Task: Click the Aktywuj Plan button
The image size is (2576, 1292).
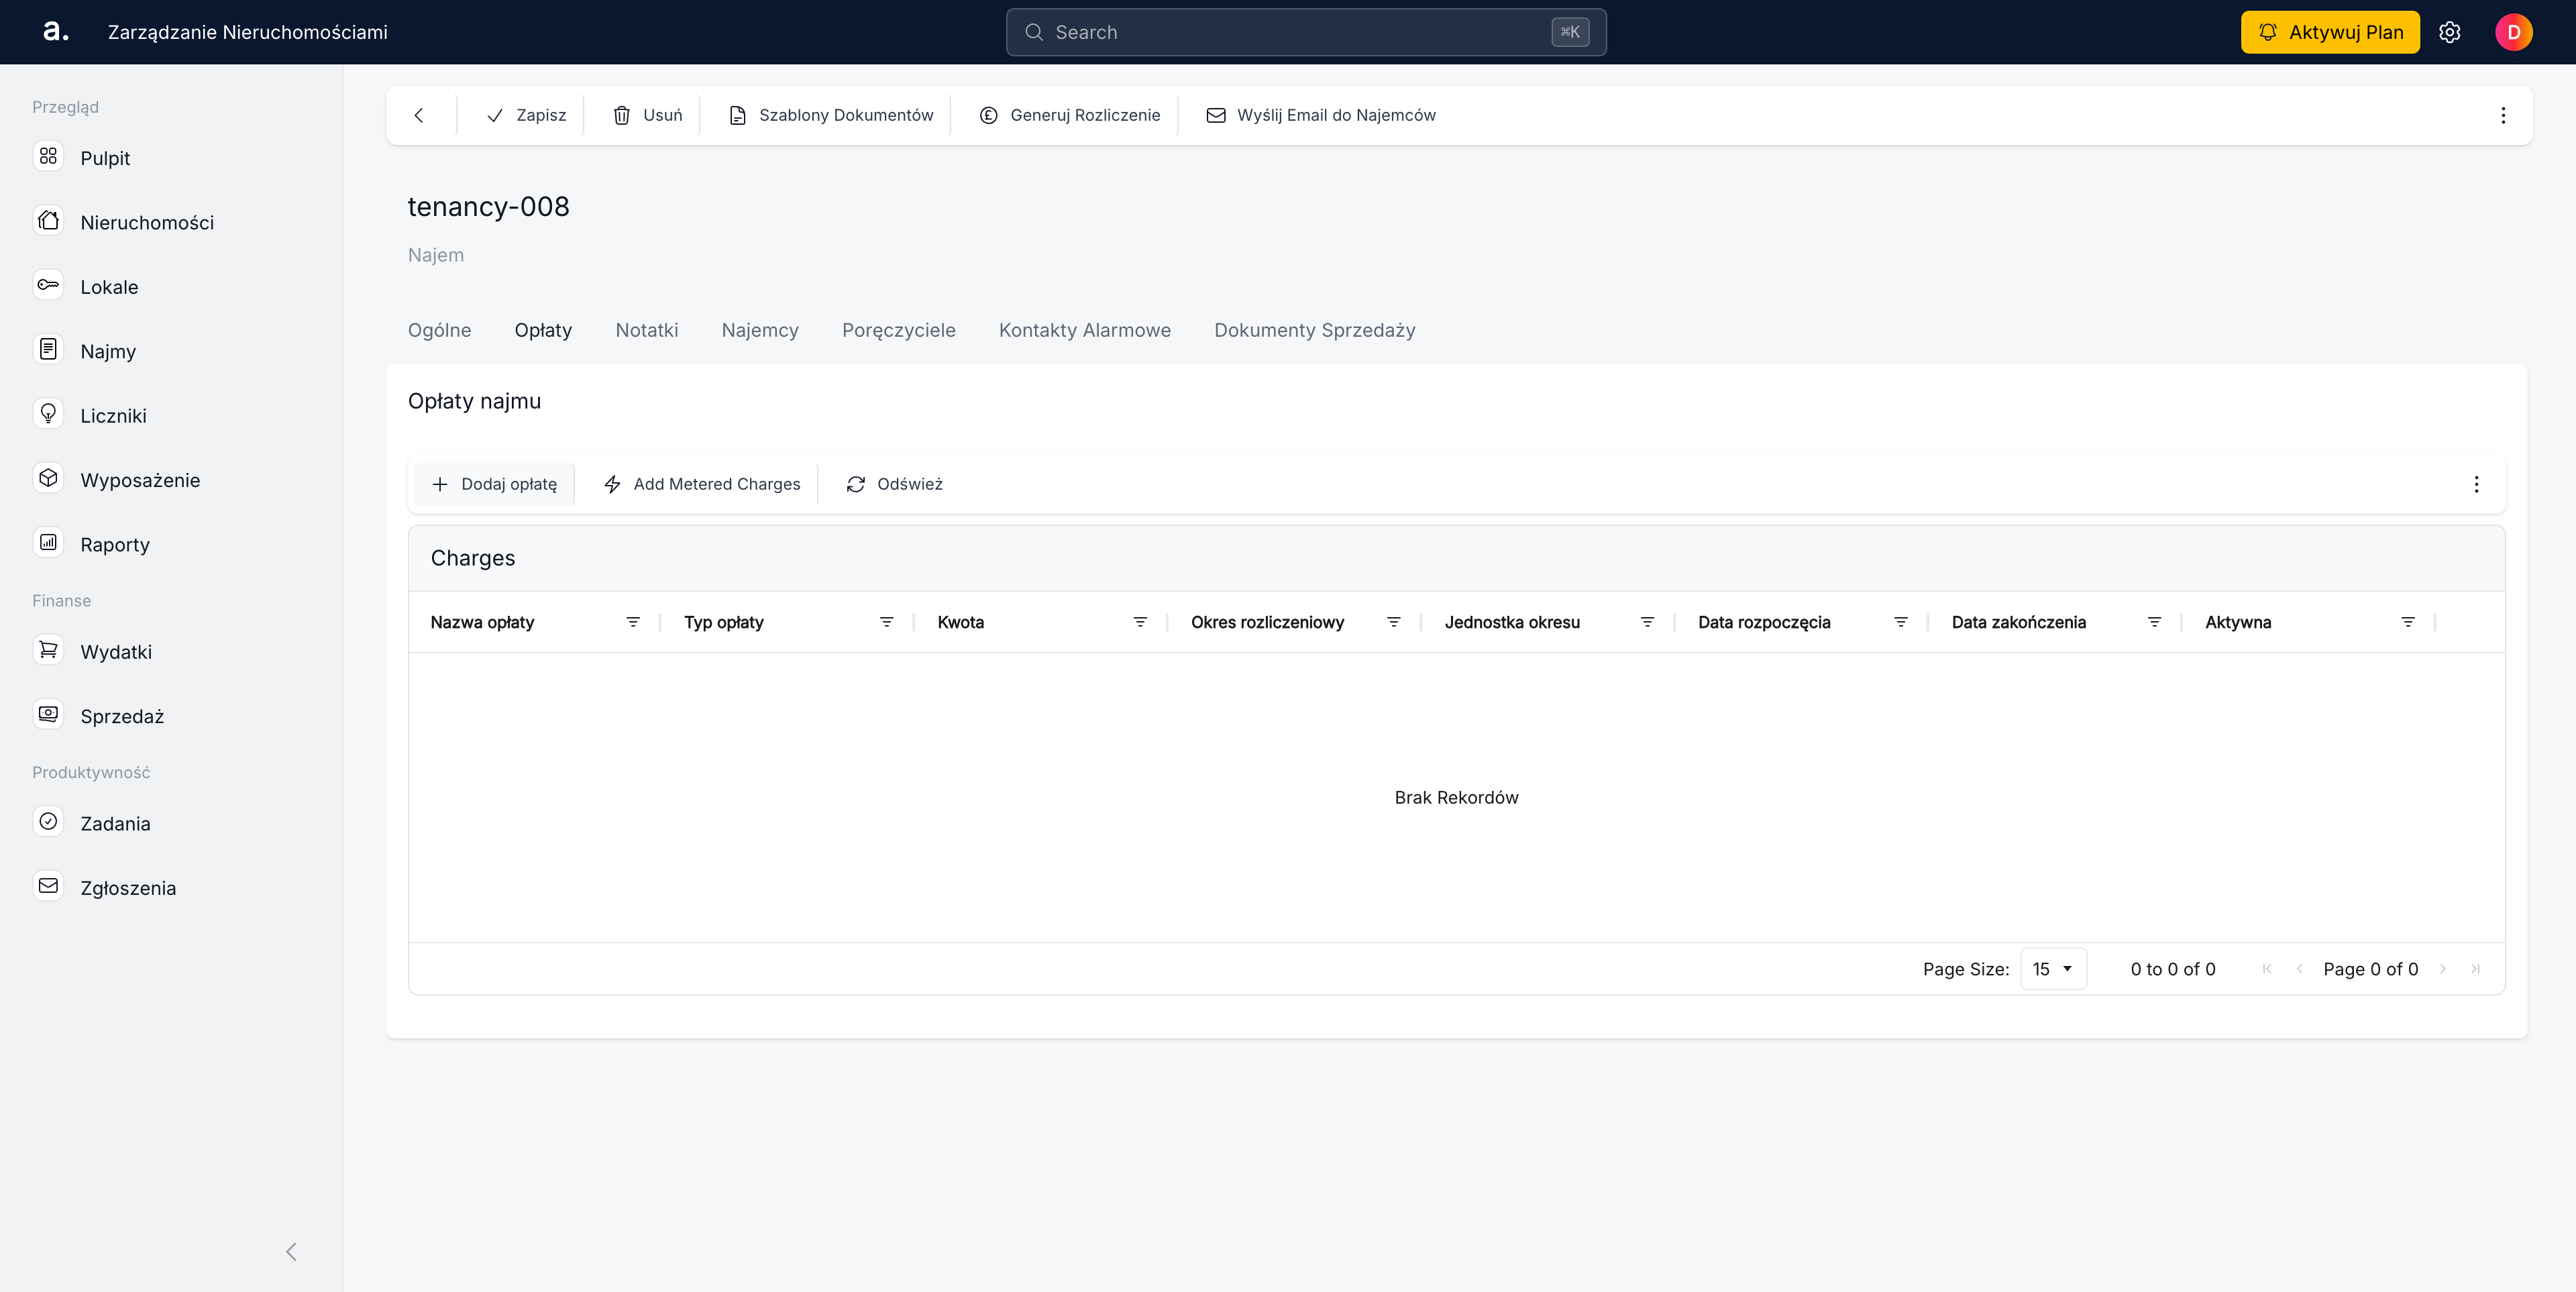Action: pyautogui.click(x=2330, y=32)
